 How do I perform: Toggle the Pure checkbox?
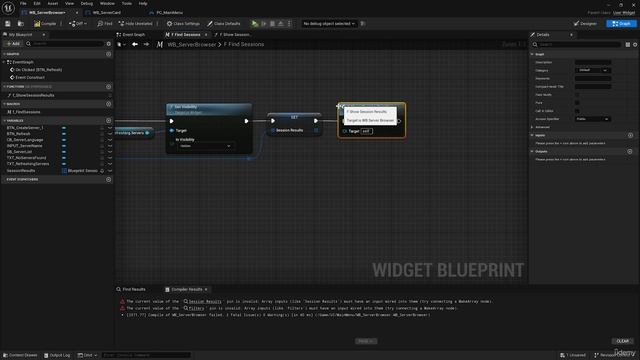pyautogui.click(x=577, y=102)
